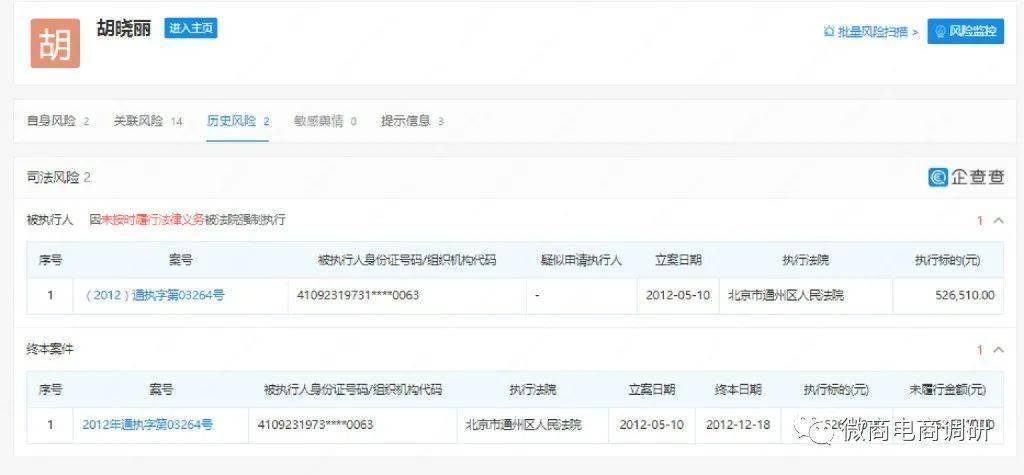The width and height of the screenshot is (1024, 475).
Task: Click the name 胡晓丽
Action: pos(124,28)
